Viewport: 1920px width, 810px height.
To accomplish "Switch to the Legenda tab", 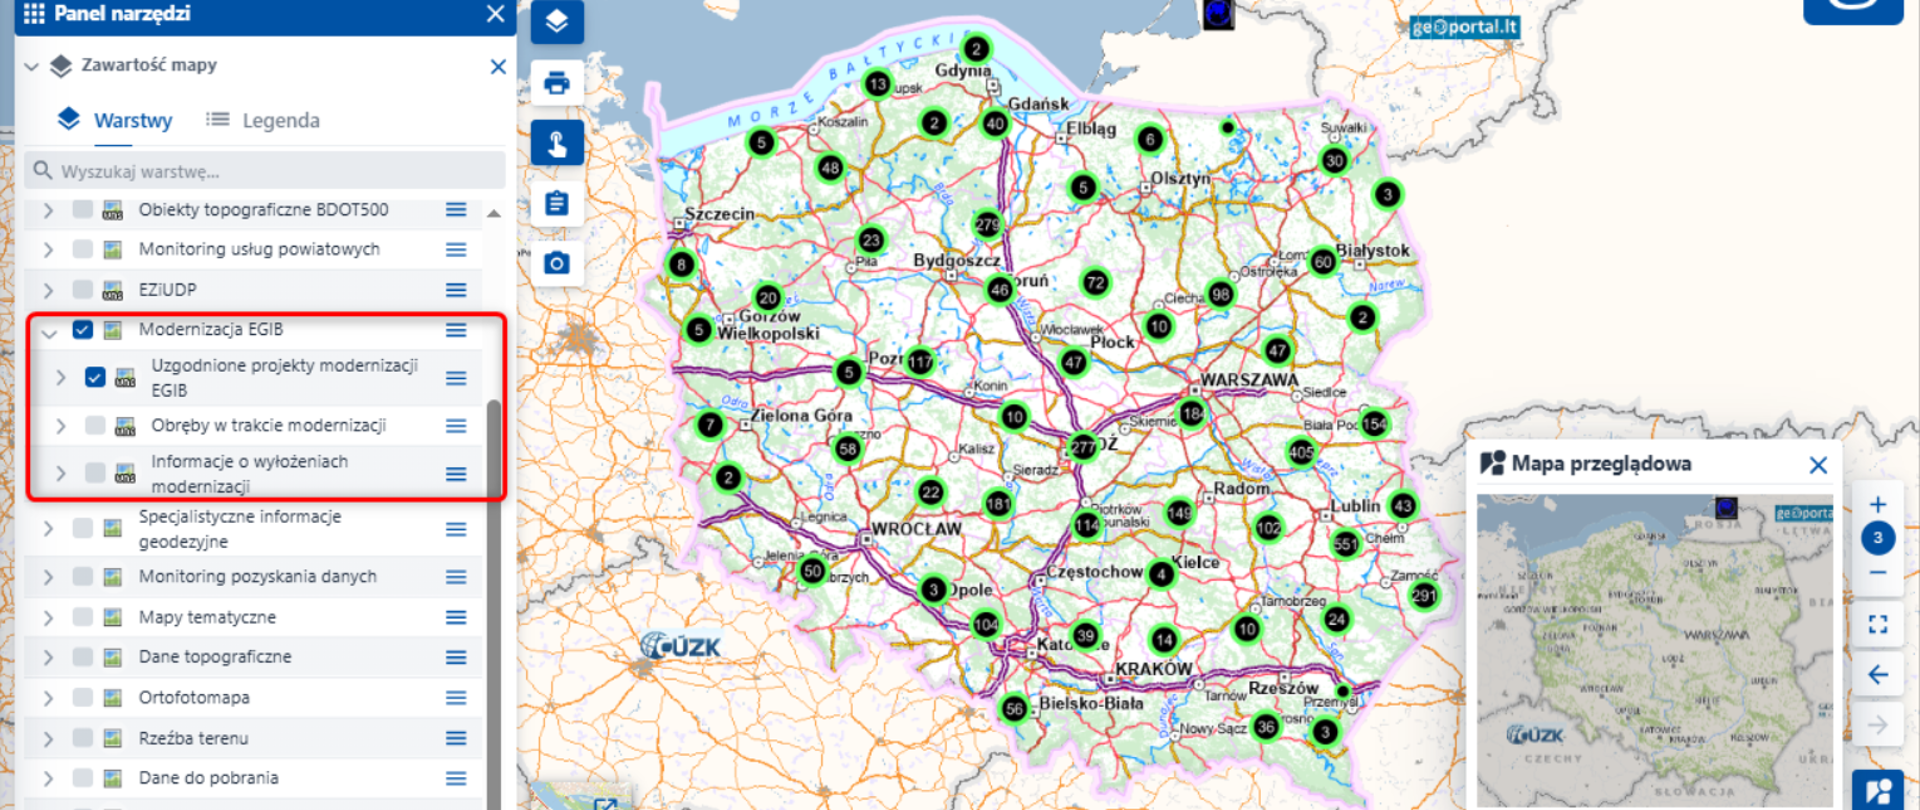I will pos(263,120).
